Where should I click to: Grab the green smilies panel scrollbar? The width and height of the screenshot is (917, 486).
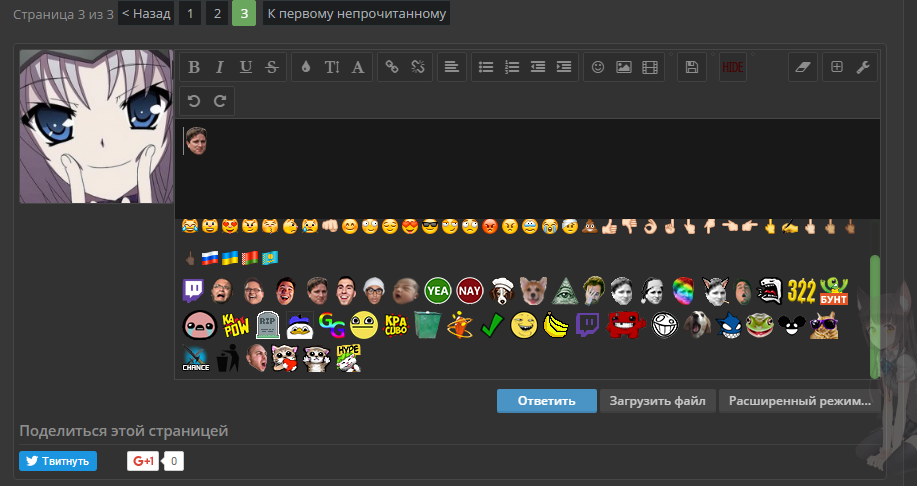click(x=875, y=316)
